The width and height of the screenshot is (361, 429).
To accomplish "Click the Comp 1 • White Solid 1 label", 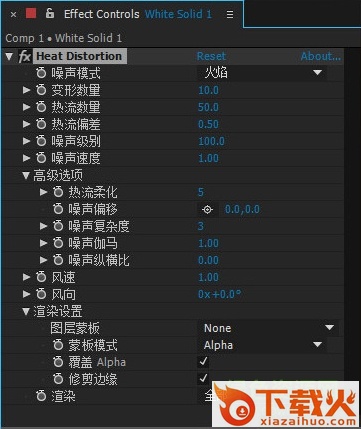I will pos(64,38).
